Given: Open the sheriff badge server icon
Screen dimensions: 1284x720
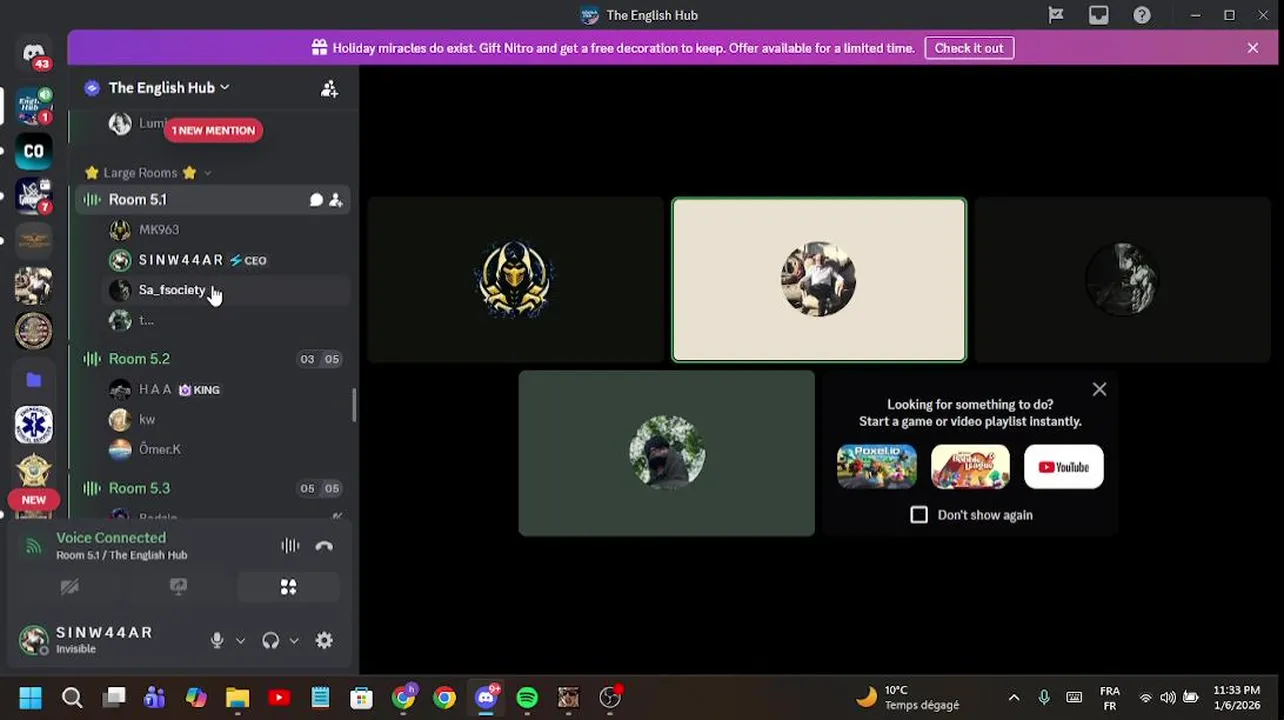Looking at the screenshot, I should pyautogui.click(x=34, y=470).
